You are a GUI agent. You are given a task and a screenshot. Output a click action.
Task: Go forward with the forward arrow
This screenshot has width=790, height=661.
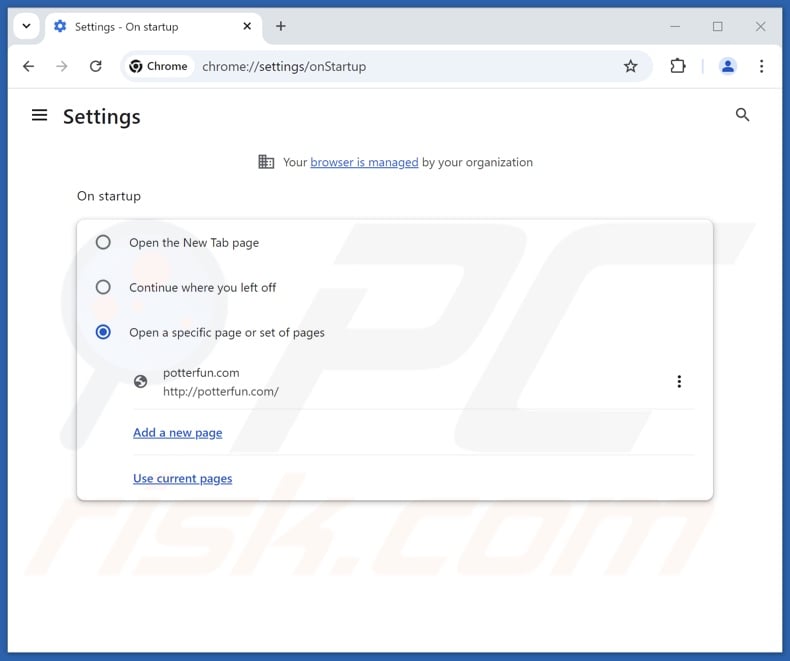[61, 66]
